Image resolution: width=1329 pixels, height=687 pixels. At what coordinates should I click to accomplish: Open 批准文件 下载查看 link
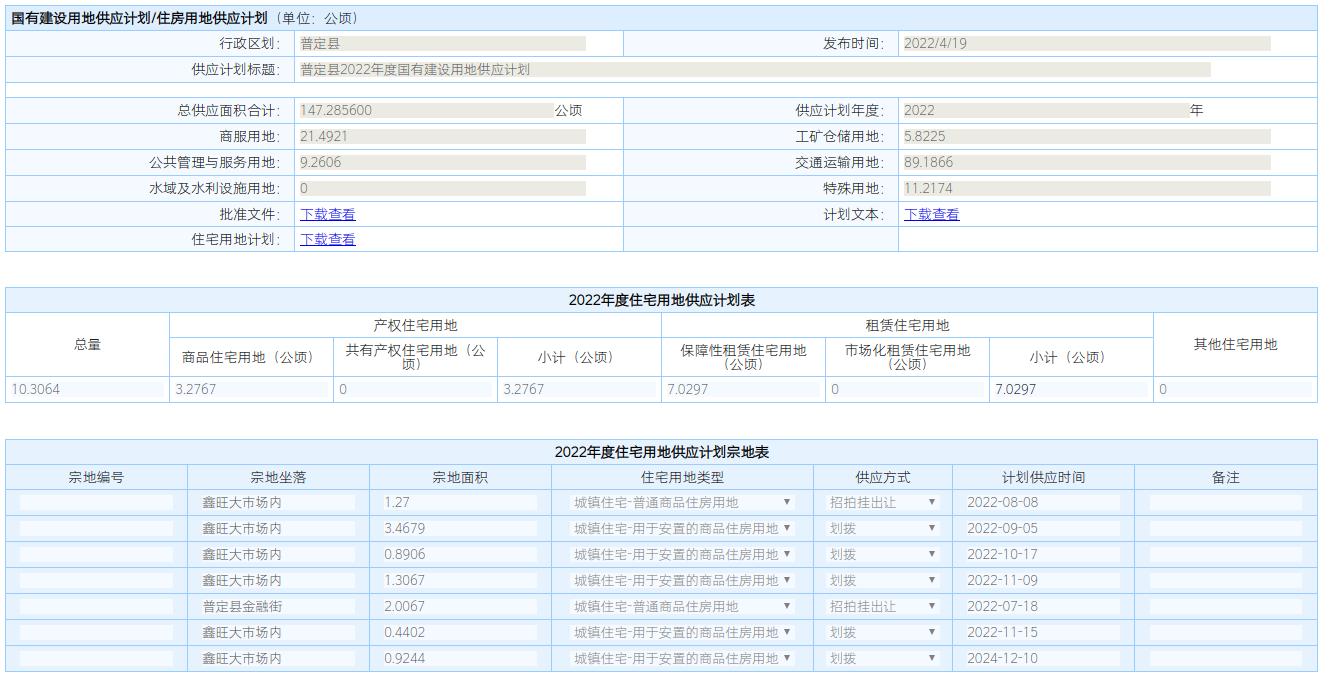tap(328, 214)
